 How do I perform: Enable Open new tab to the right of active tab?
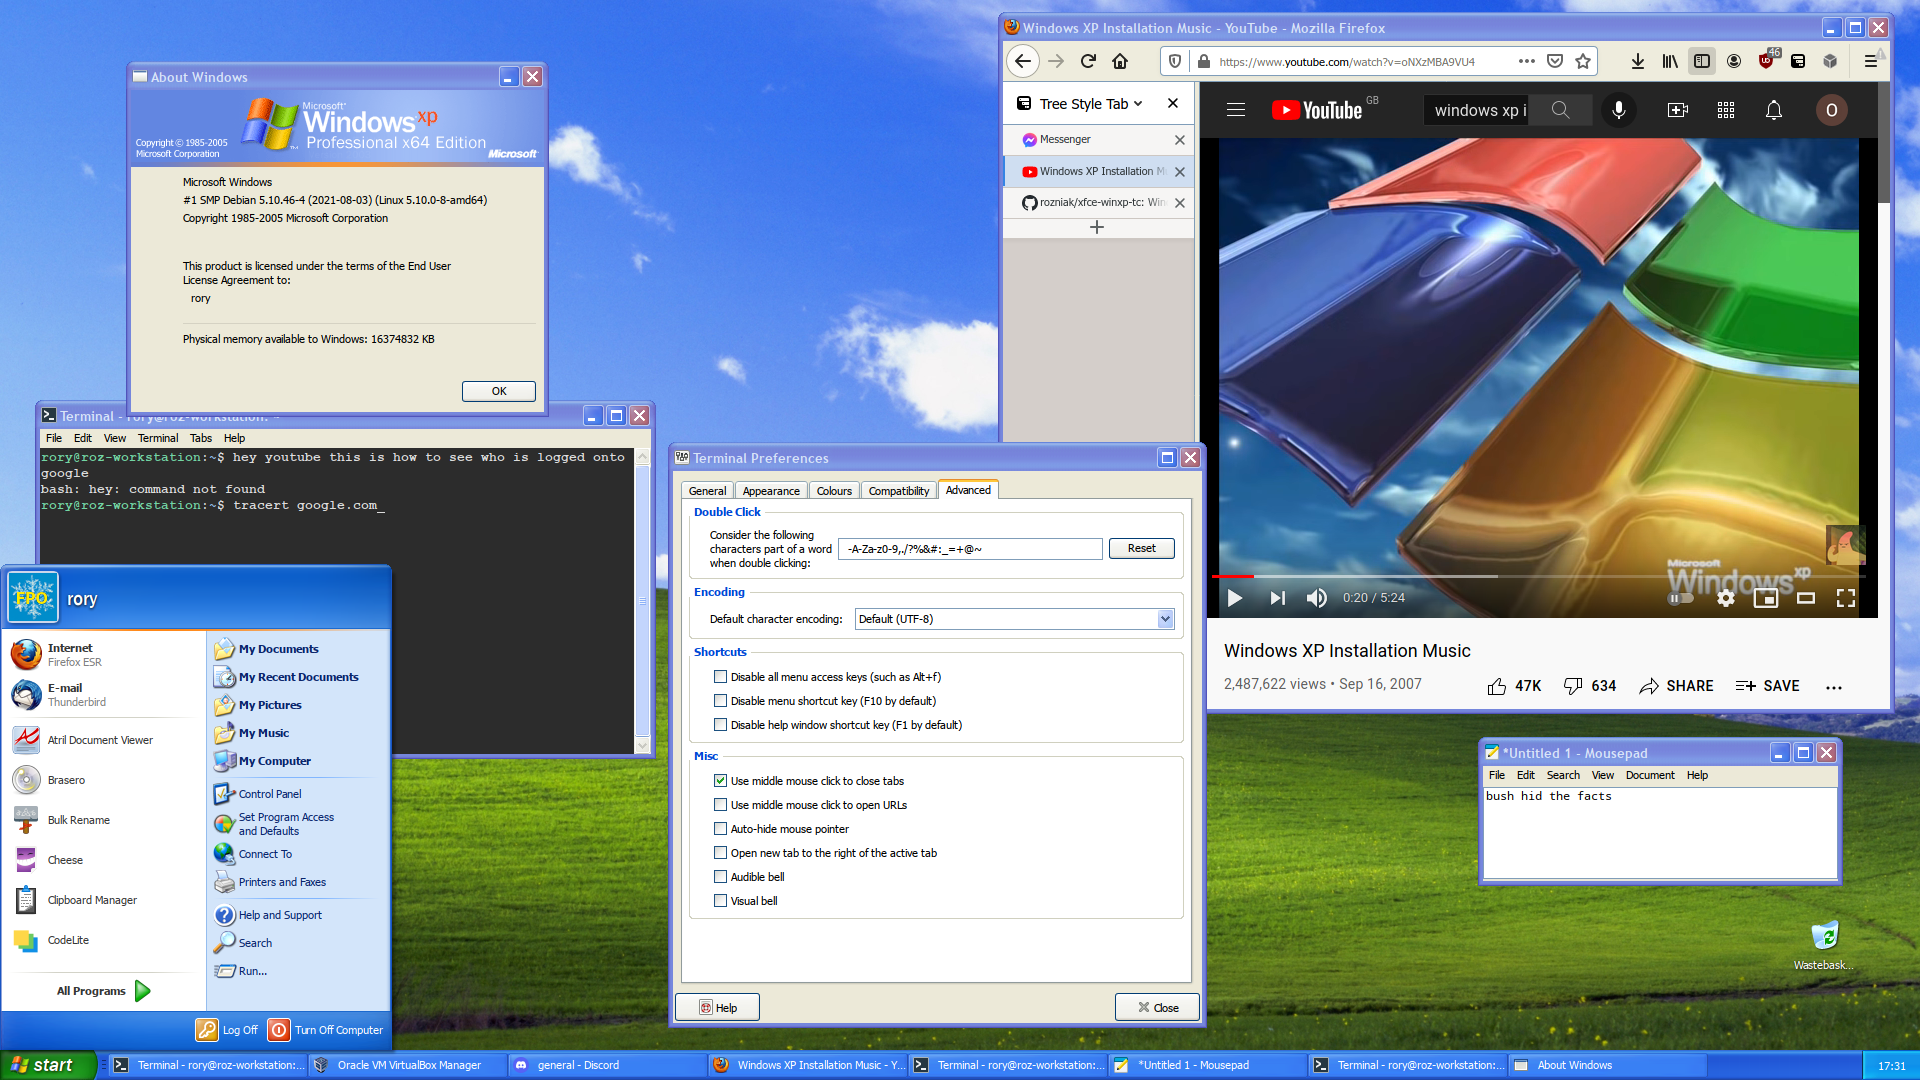coord(721,852)
